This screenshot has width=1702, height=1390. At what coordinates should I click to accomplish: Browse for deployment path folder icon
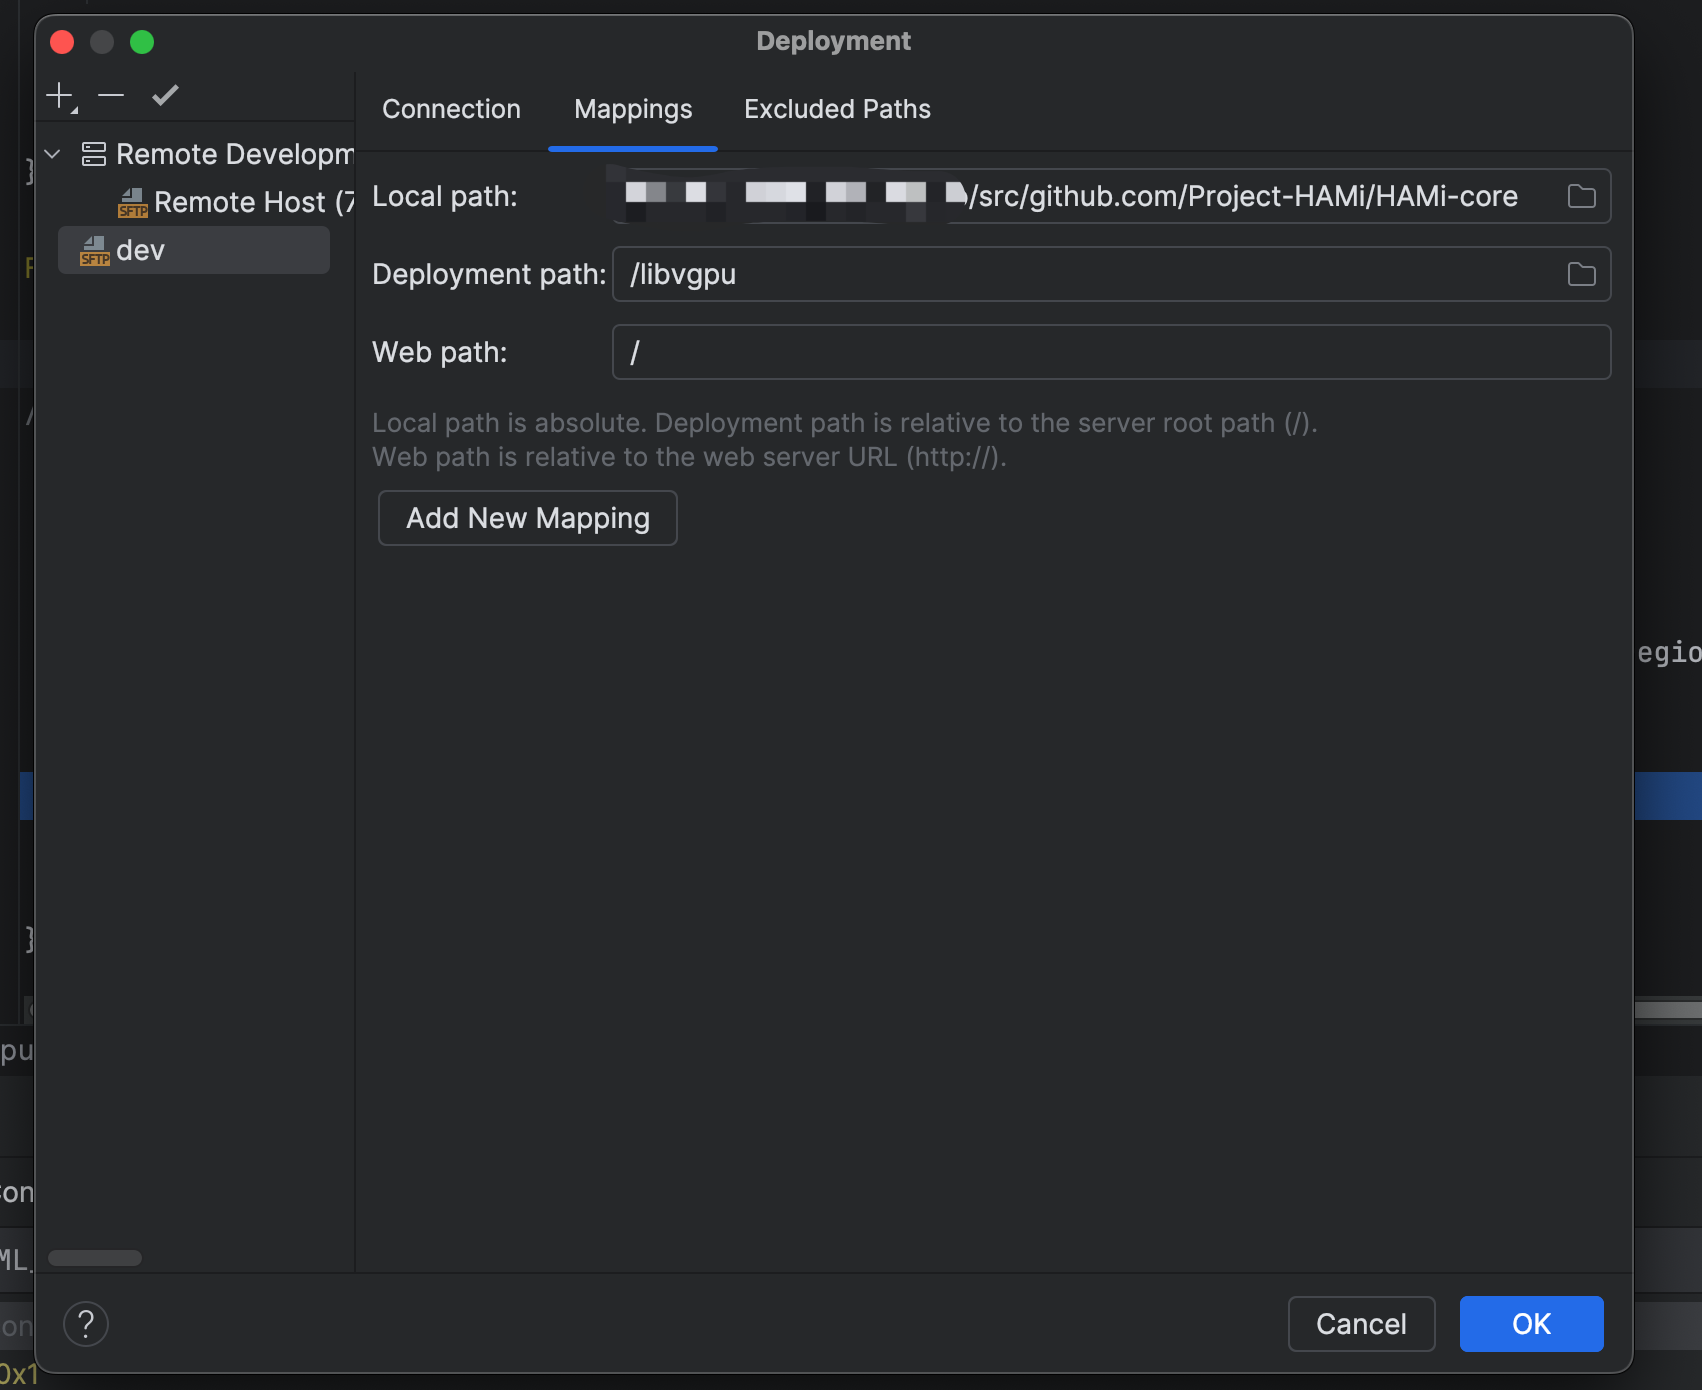pyautogui.click(x=1581, y=274)
